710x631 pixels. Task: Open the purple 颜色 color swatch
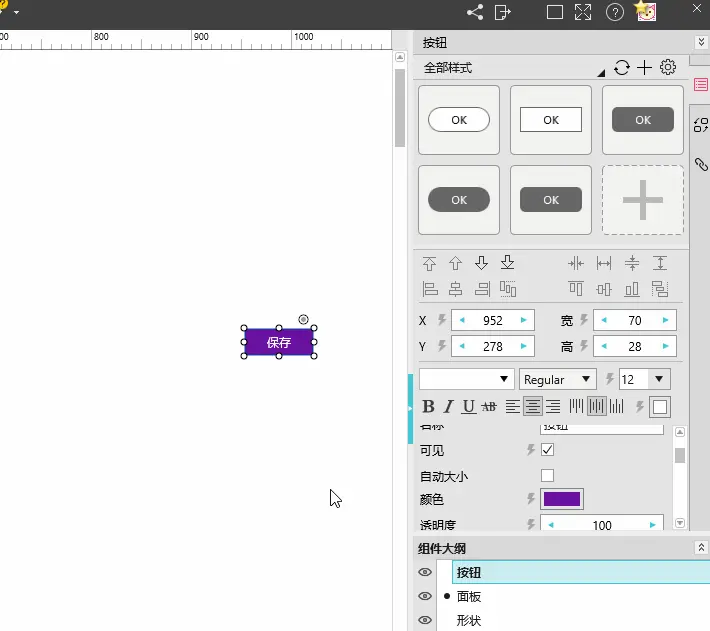click(561, 499)
